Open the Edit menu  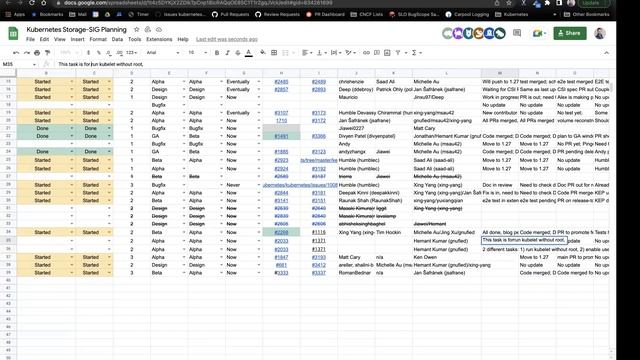44,39
